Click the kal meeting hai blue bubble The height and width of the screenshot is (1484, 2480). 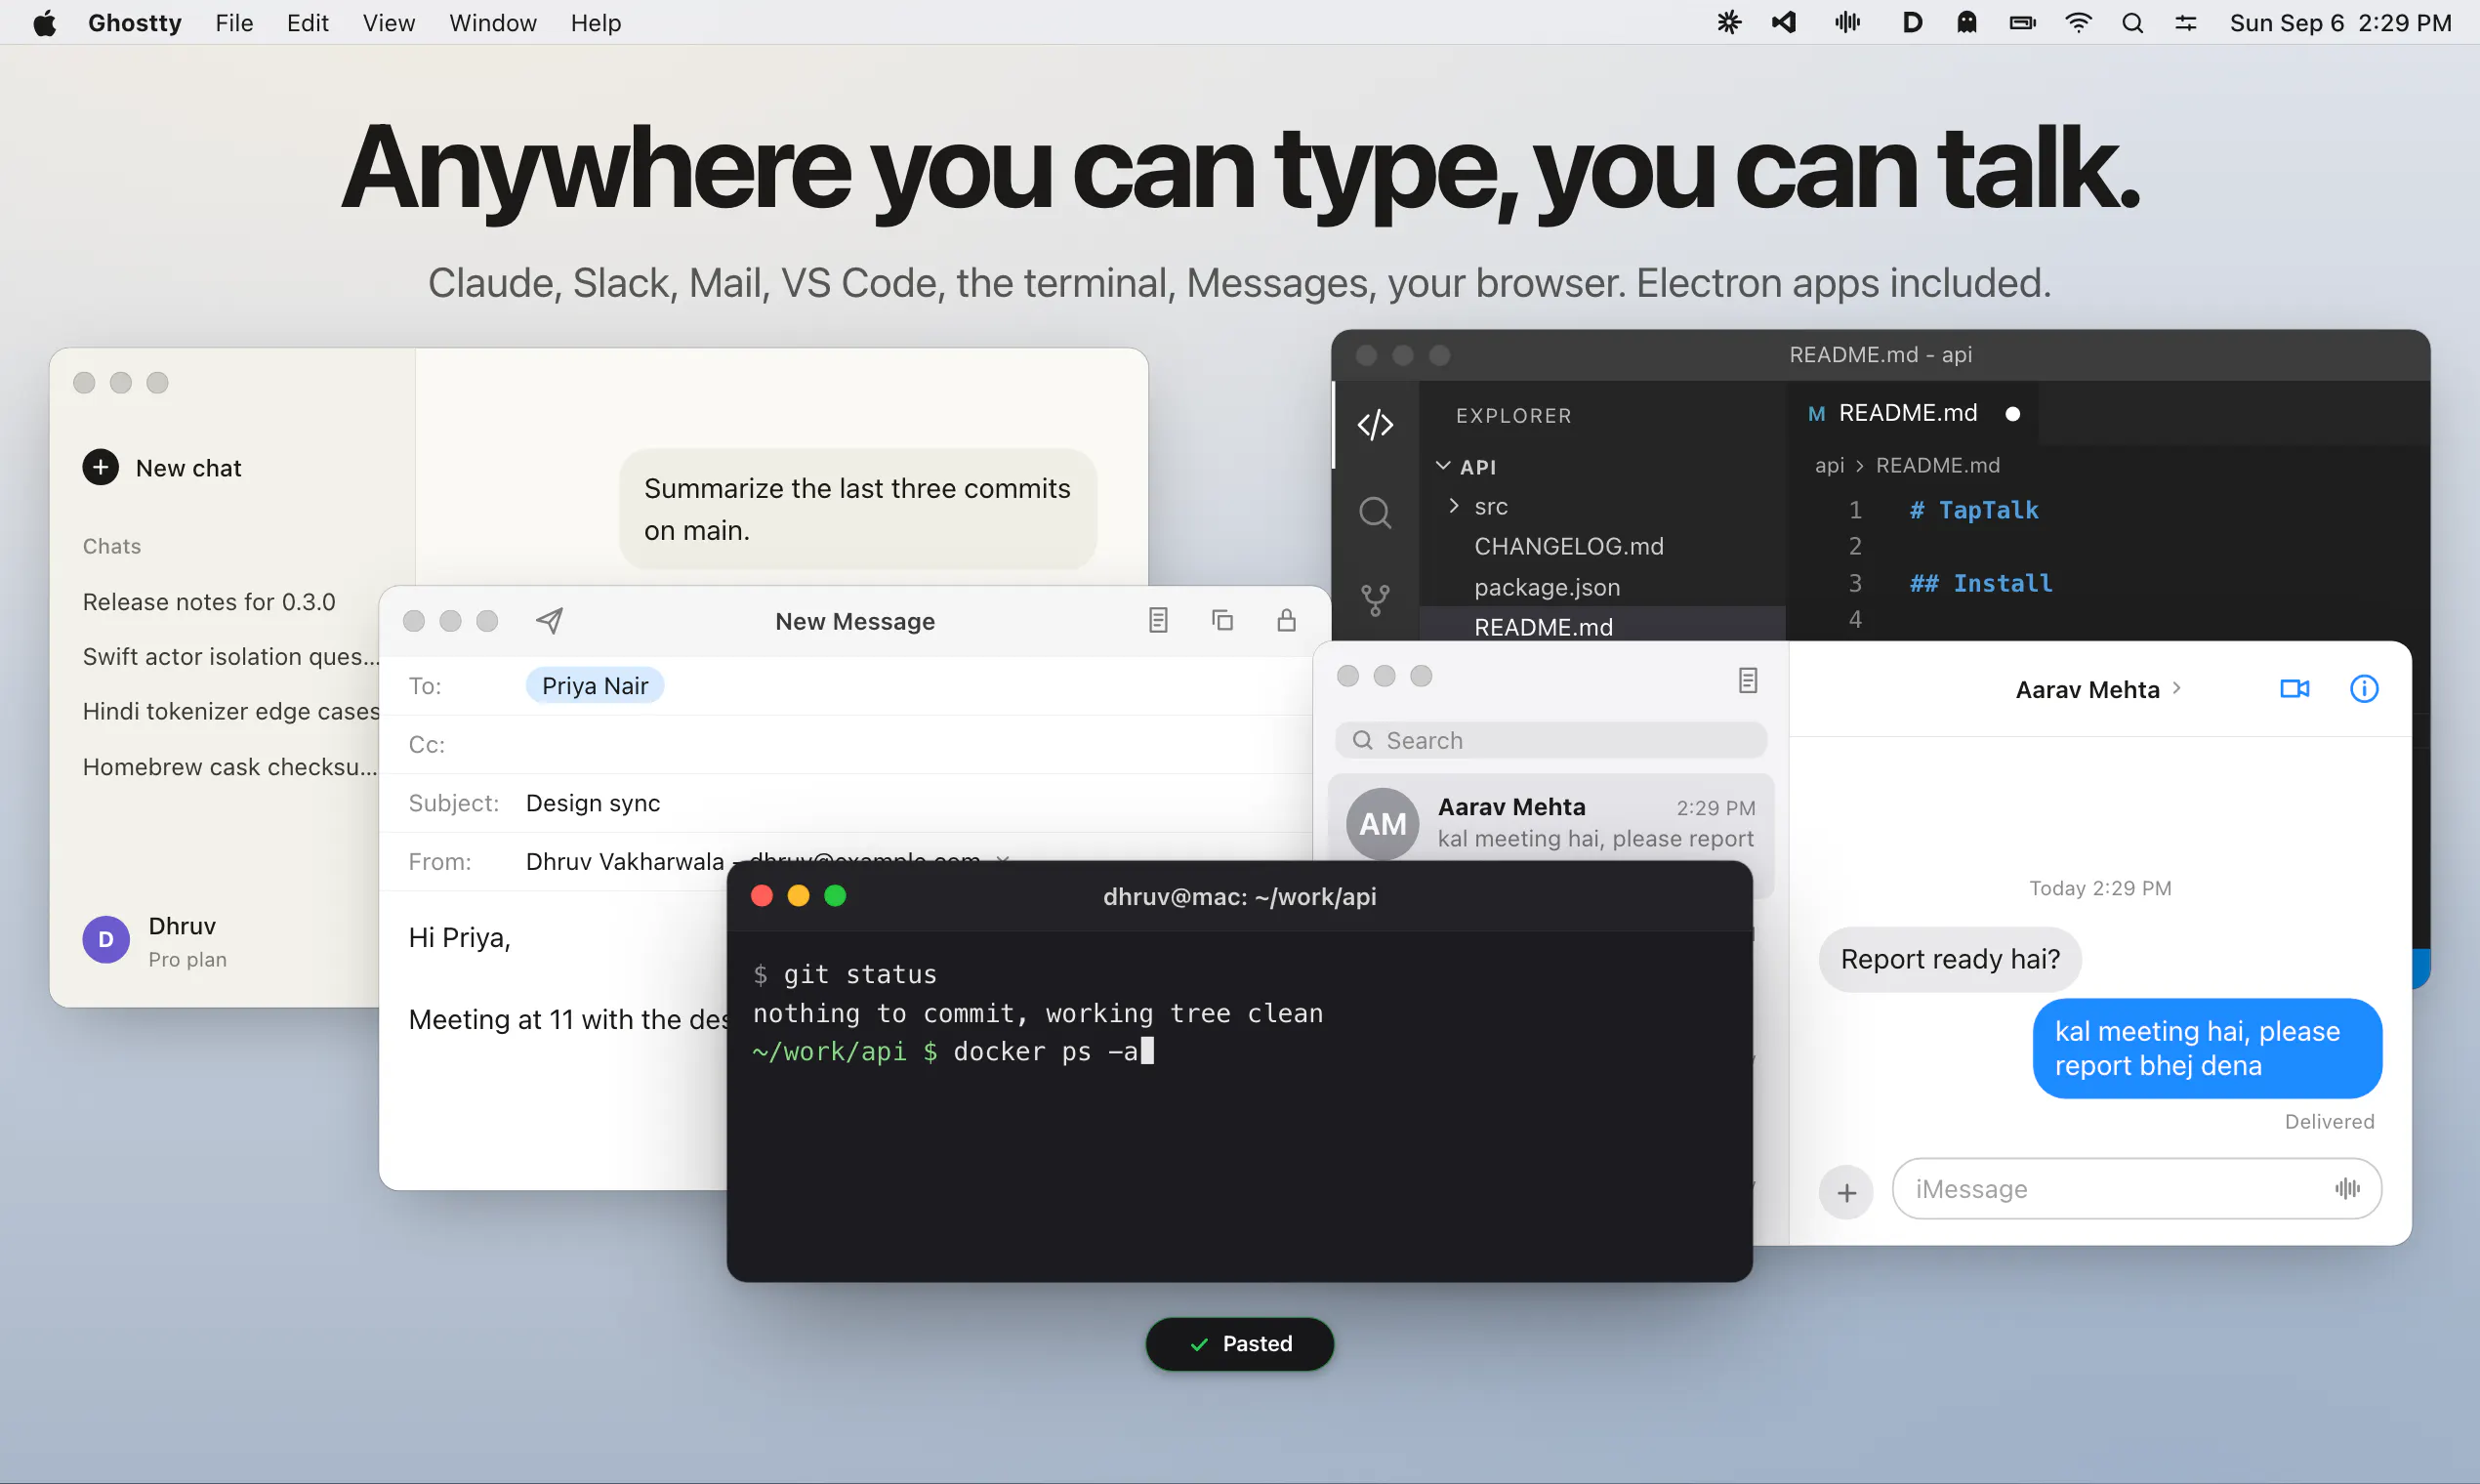click(2207, 1048)
